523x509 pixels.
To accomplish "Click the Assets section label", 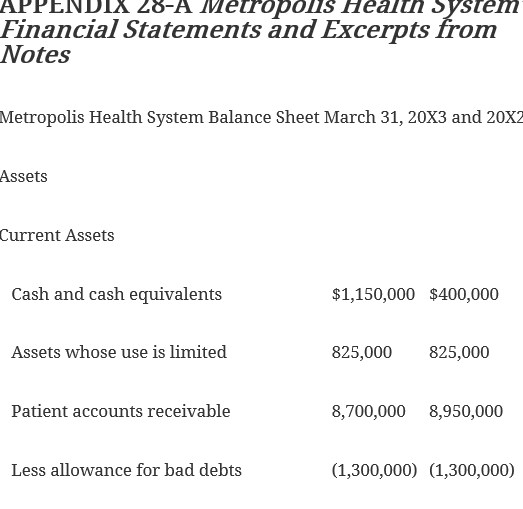I will [x=24, y=176].
